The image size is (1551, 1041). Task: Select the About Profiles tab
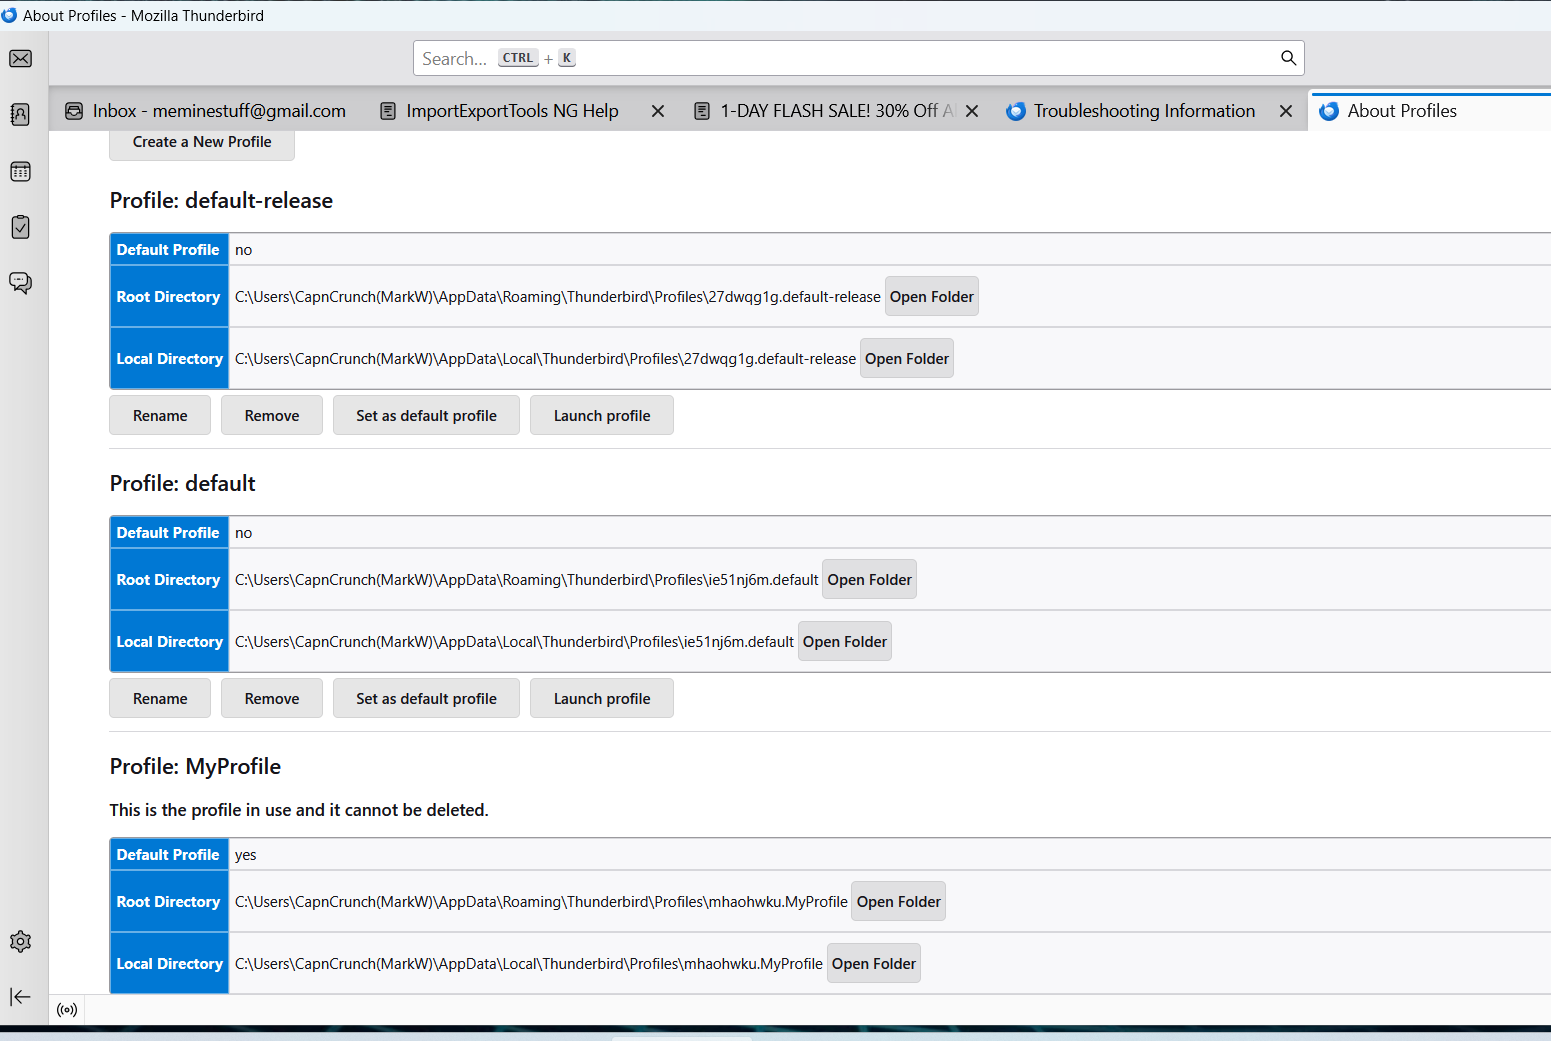pyautogui.click(x=1430, y=111)
